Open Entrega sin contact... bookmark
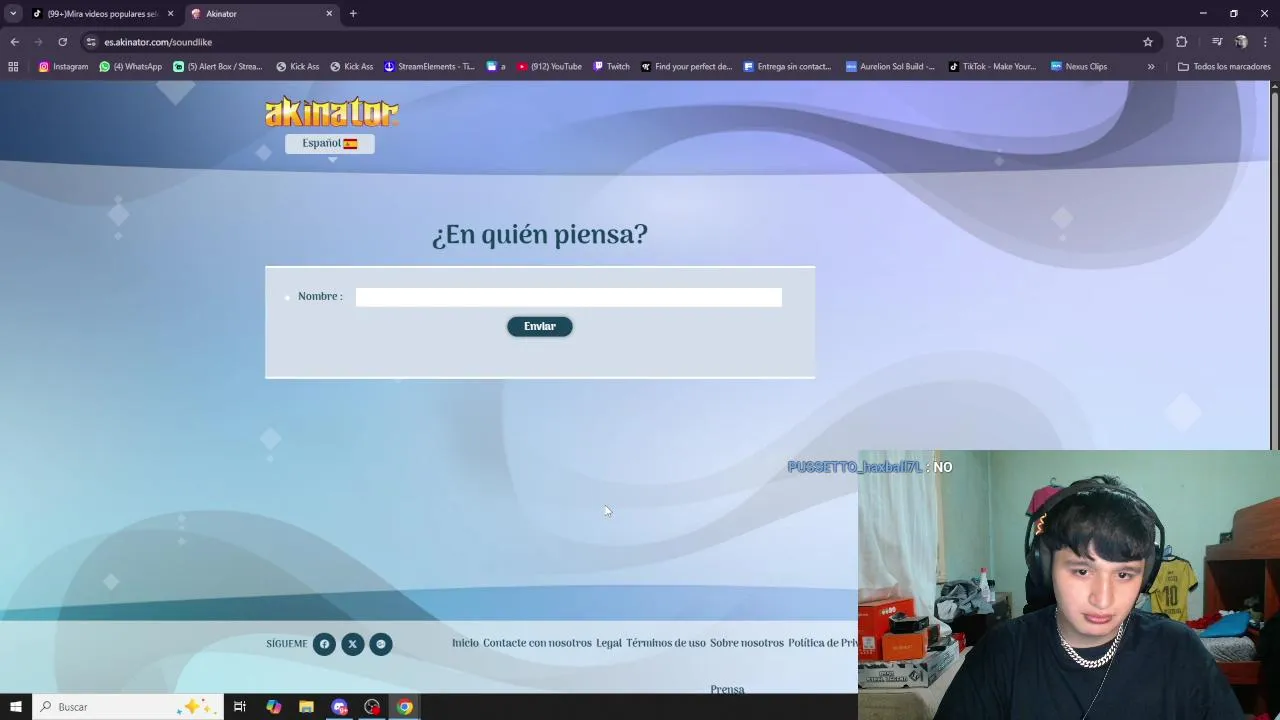 [x=787, y=67]
